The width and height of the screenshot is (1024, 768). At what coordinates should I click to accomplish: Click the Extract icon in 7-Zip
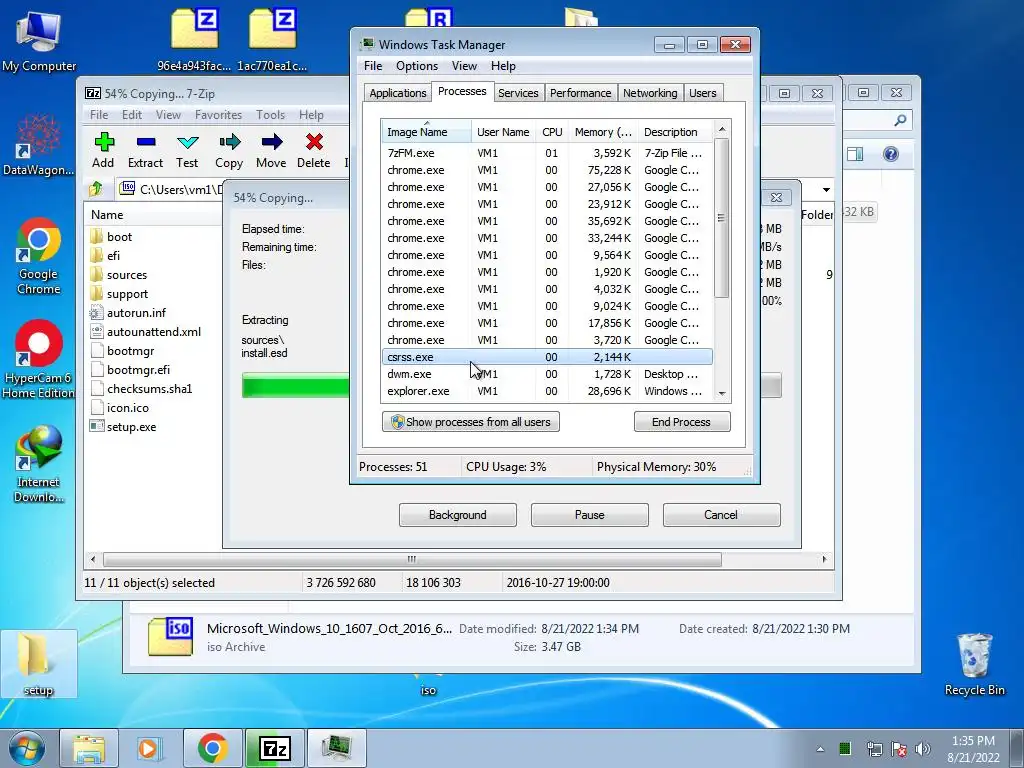[x=145, y=150]
